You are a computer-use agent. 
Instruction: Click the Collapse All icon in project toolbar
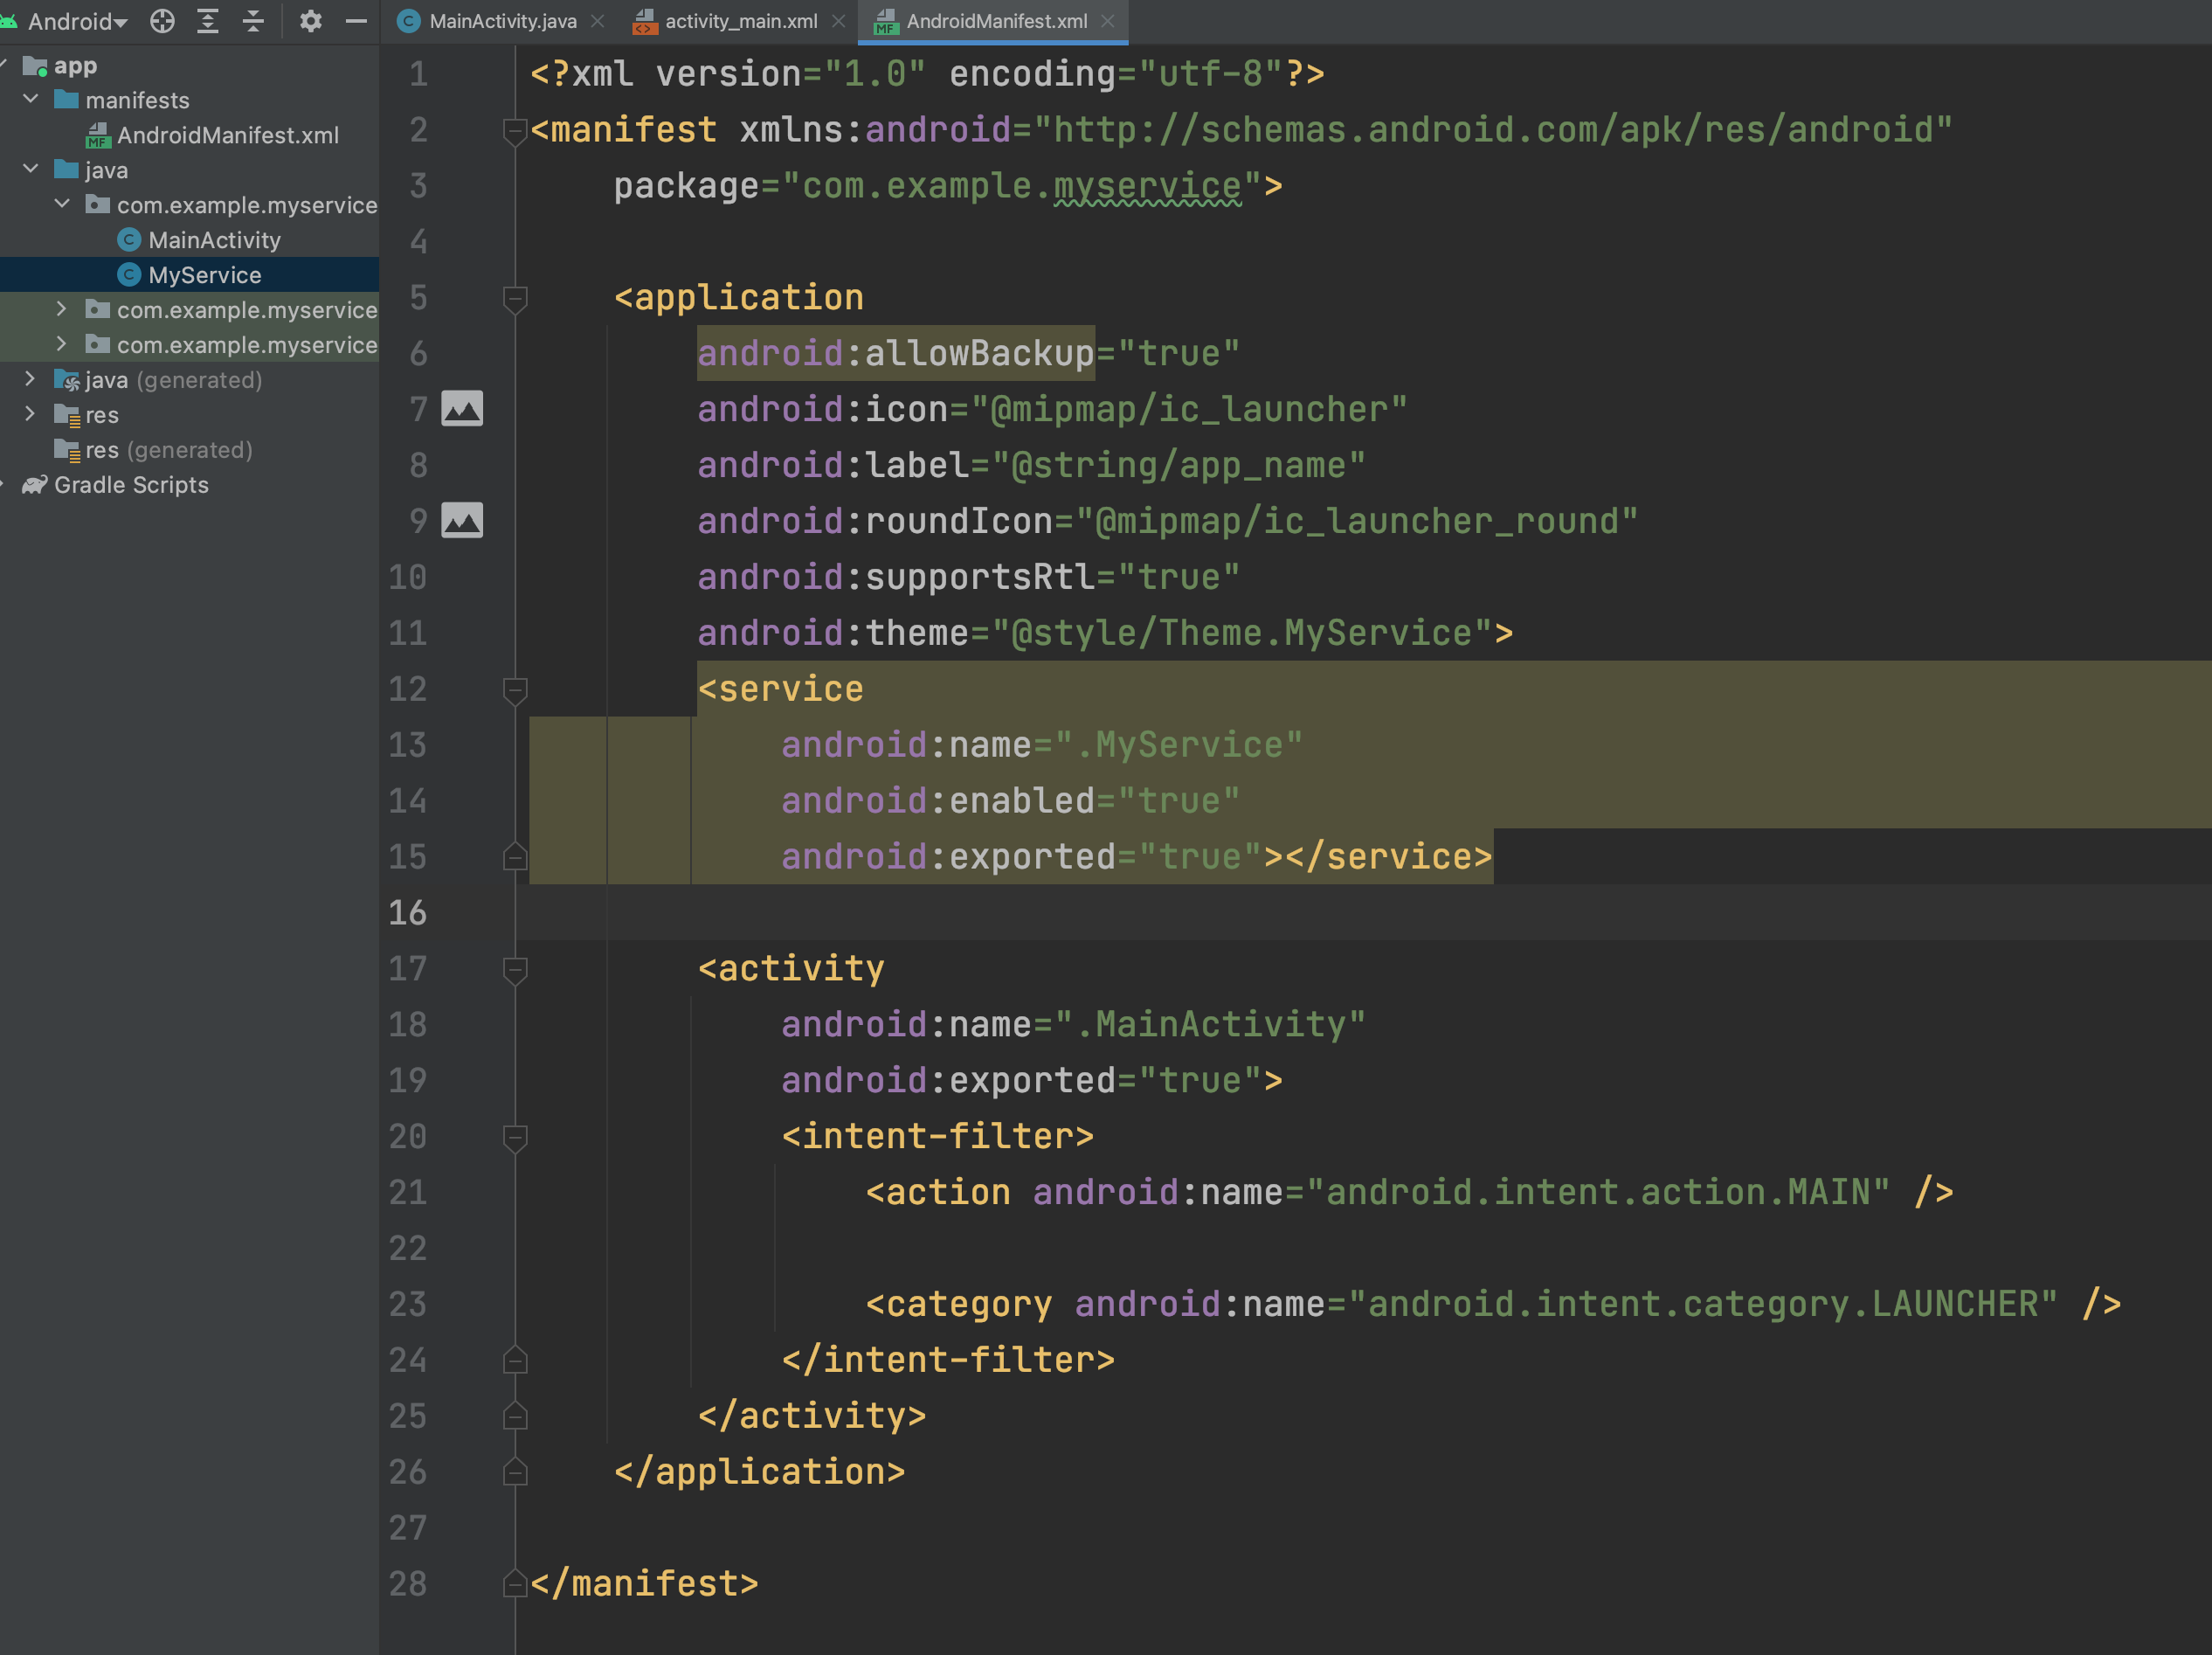click(x=253, y=21)
